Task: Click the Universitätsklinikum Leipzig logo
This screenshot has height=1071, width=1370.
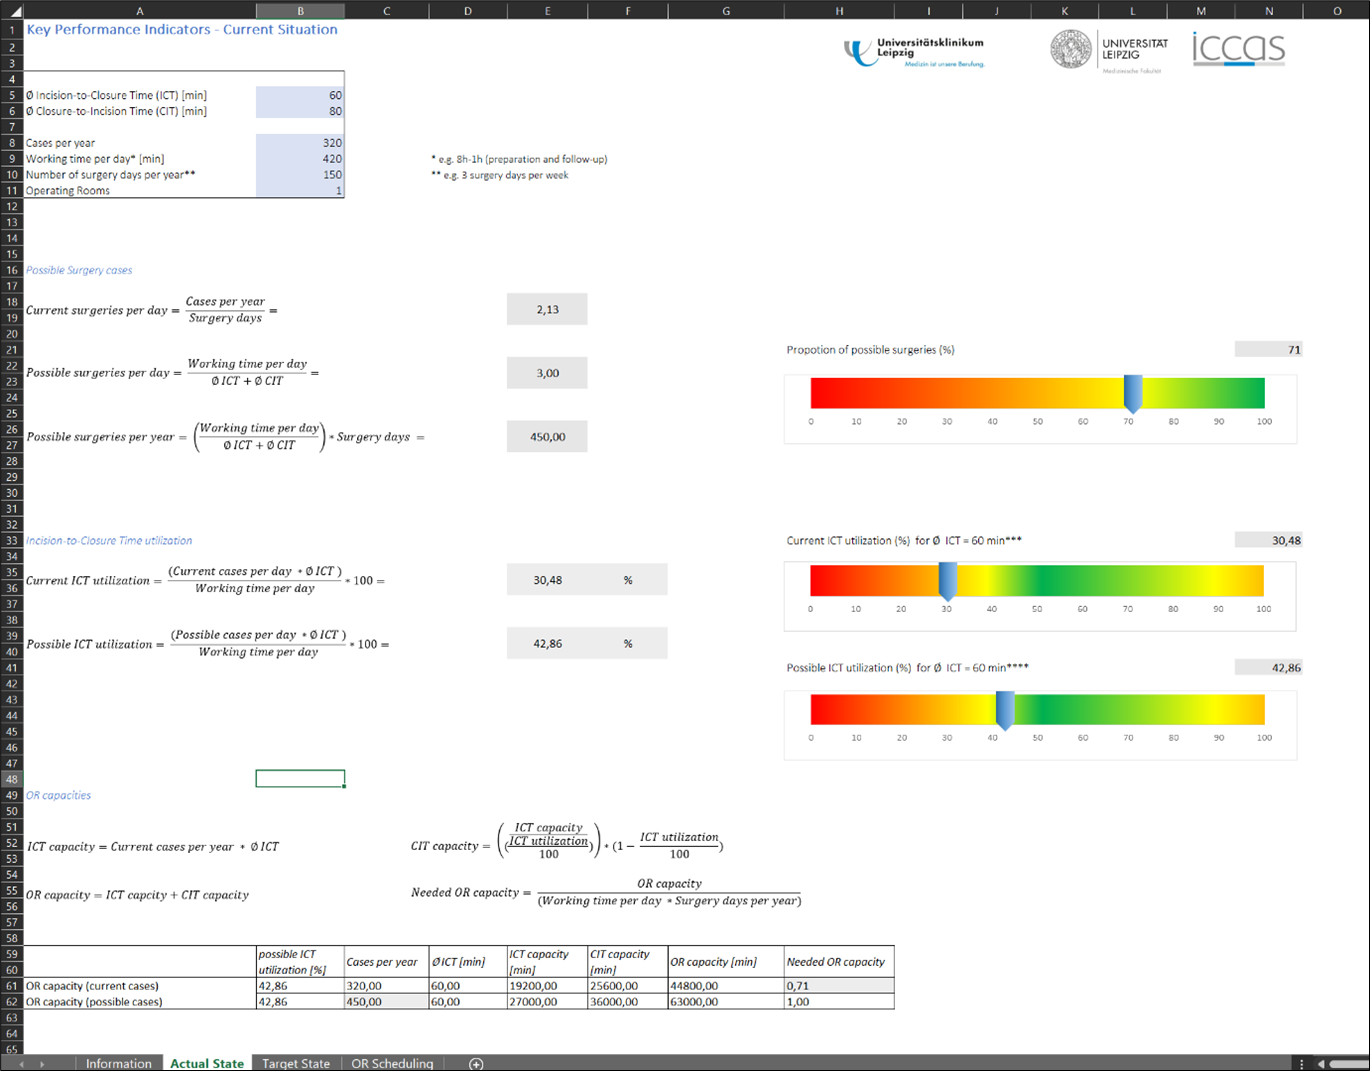Action: point(914,52)
